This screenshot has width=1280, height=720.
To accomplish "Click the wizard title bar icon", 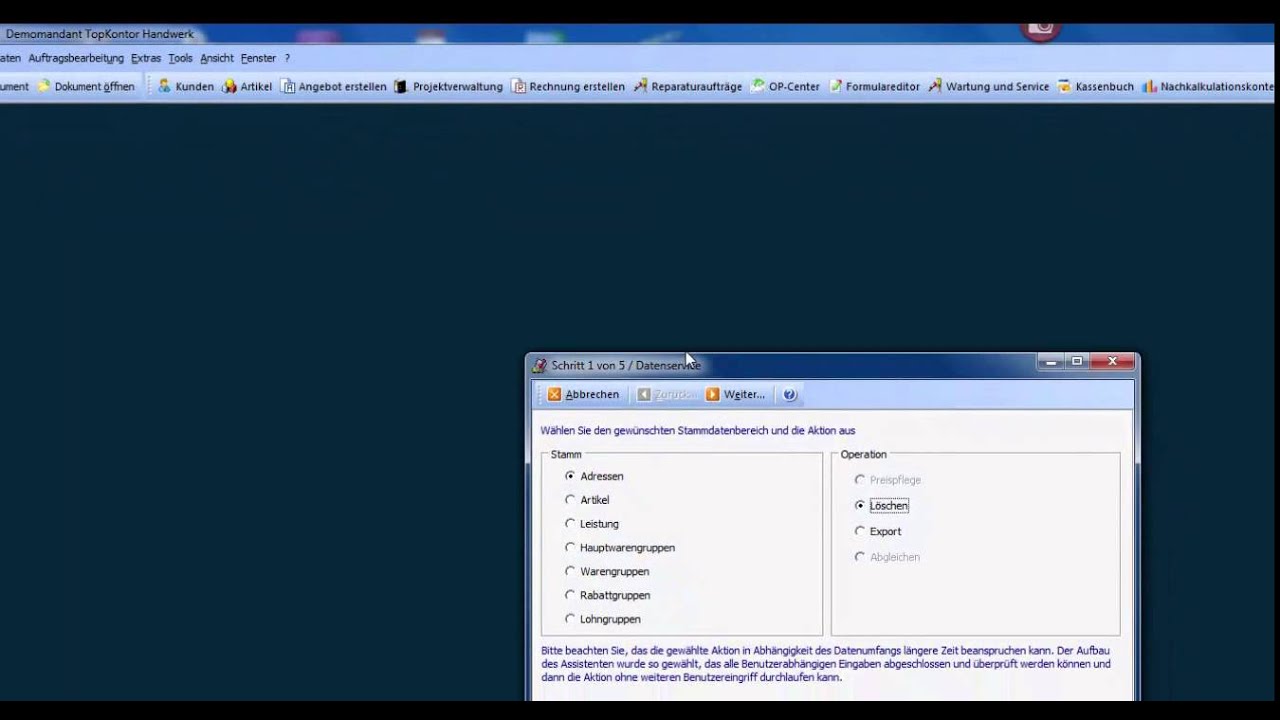I will tap(540, 366).
